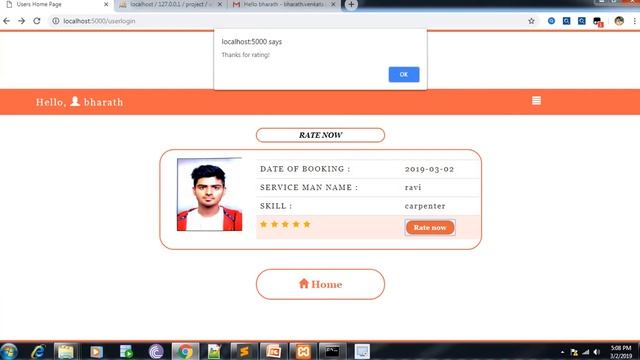Switch to the Users Home Page tab
Screen dimensions: 640x360
57,5
